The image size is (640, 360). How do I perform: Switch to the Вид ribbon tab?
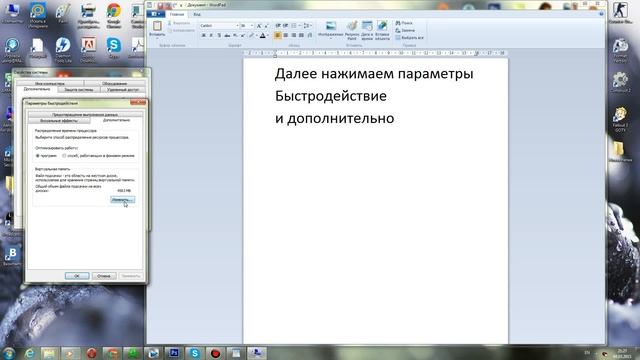click(197, 14)
